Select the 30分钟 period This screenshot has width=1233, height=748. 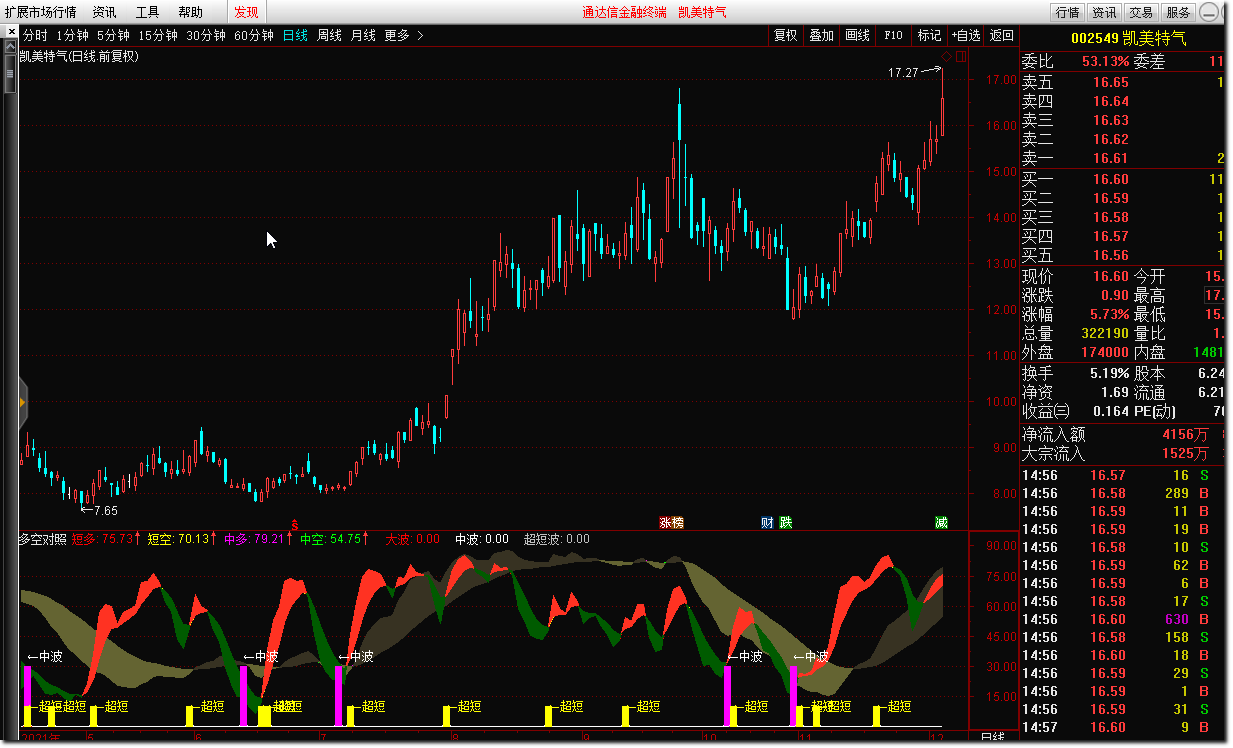[206, 35]
